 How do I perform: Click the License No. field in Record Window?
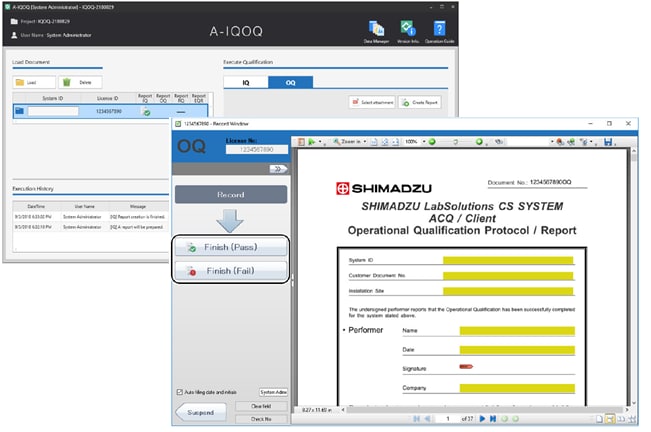257,149
